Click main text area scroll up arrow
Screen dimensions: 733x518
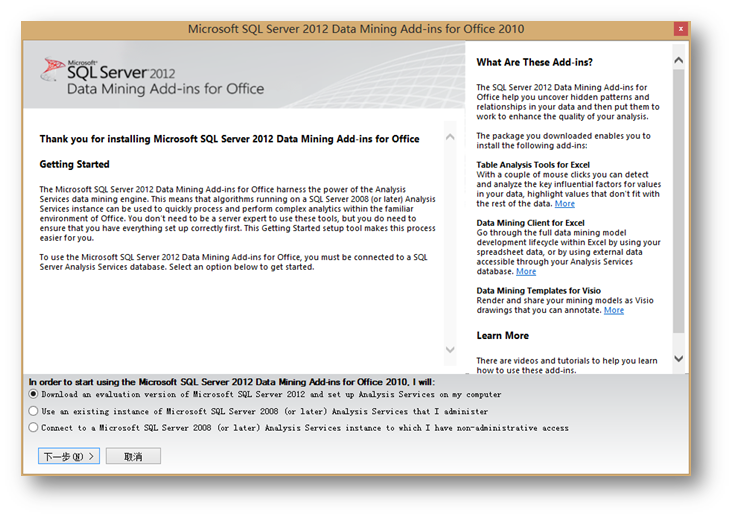450,137
